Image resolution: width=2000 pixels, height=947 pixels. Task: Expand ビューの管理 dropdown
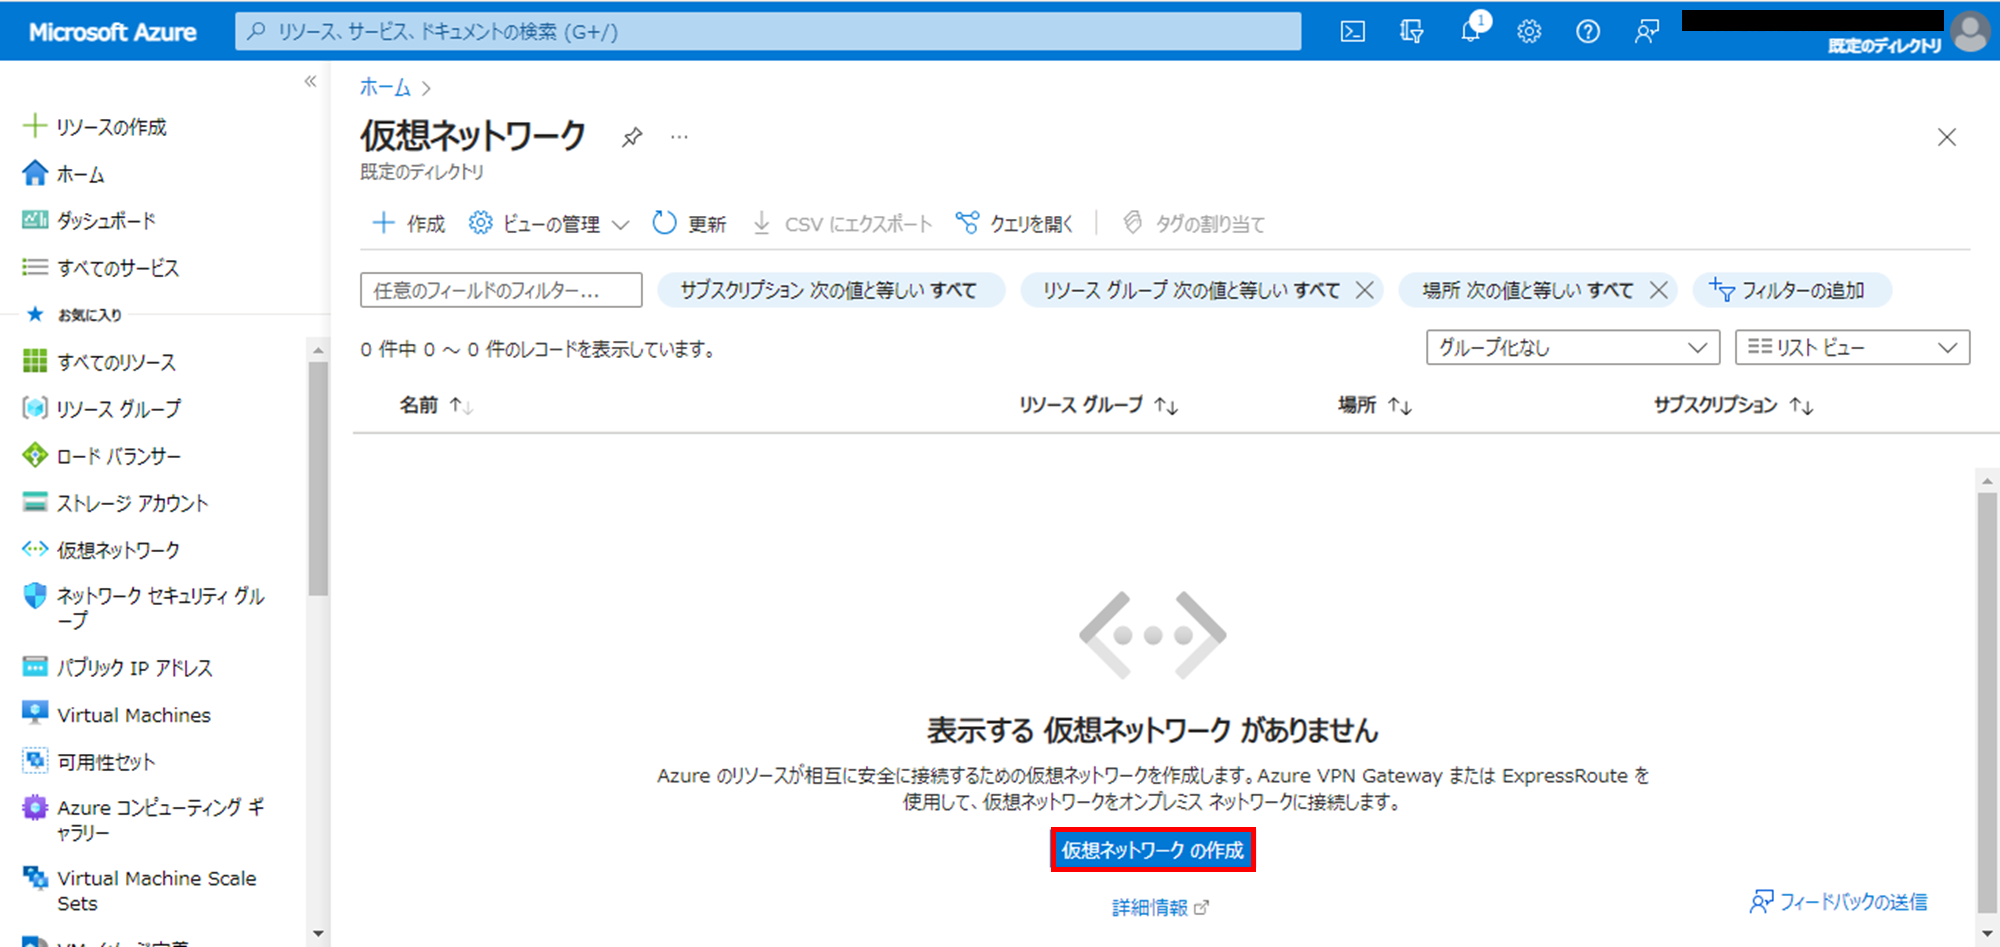(x=549, y=224)
